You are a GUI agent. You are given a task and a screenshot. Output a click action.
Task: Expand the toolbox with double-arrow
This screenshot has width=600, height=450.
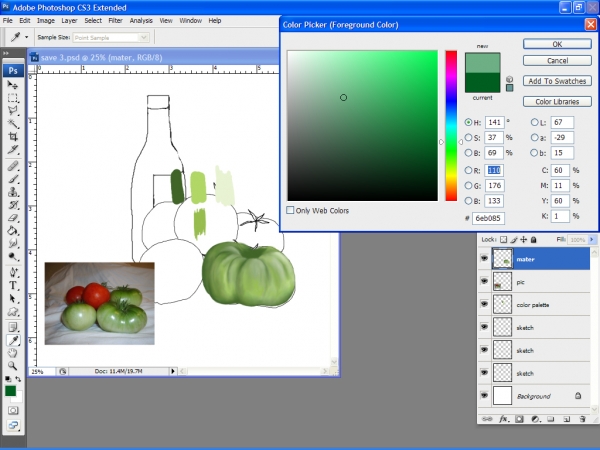click(7, 53)
